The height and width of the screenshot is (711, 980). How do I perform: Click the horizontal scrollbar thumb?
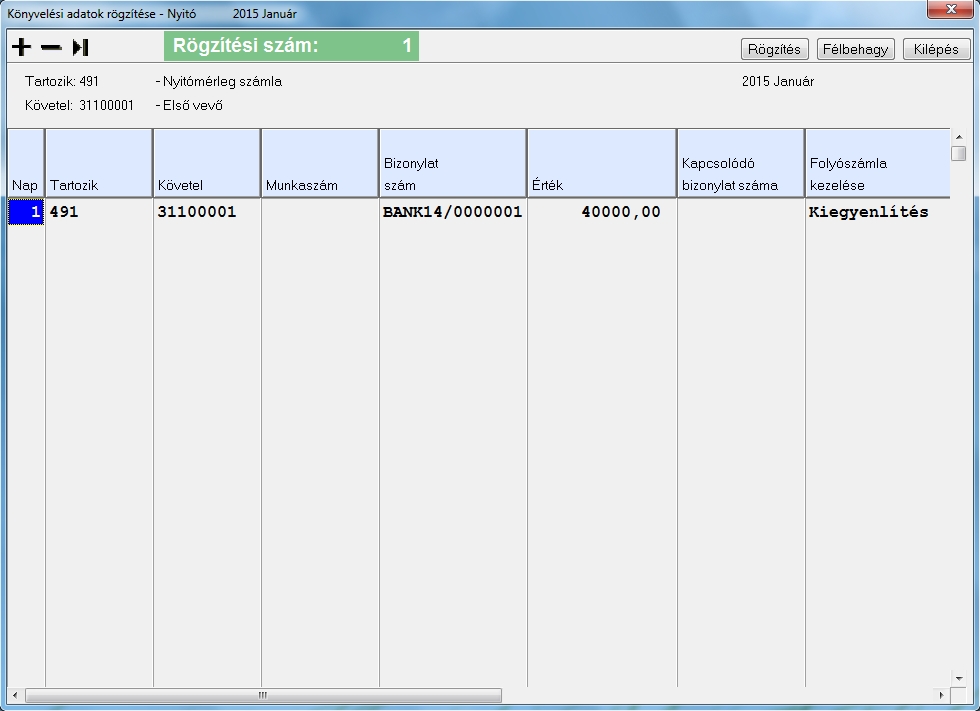tap(263, 695)
